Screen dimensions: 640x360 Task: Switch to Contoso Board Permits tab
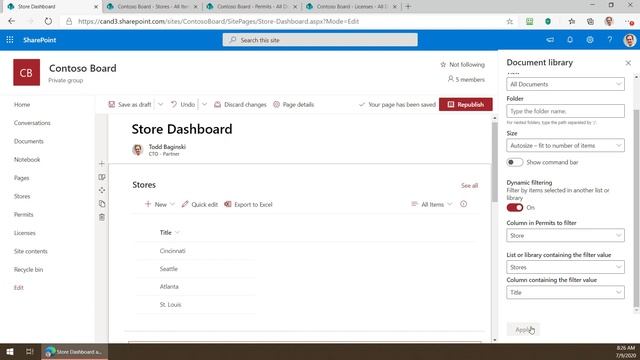(251, 7)
